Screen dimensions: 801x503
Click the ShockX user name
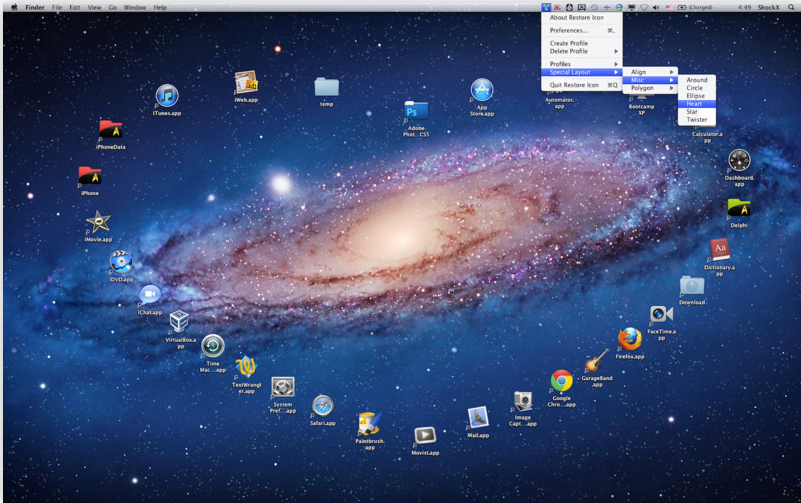pyautogui.click(x=768, y=7)
